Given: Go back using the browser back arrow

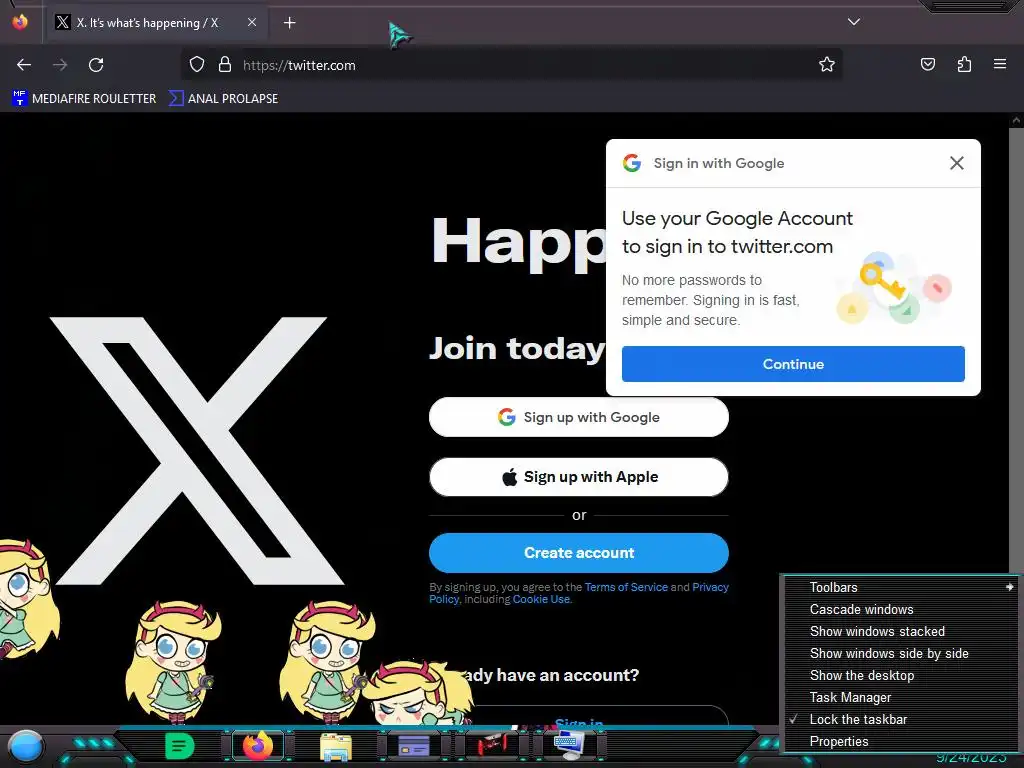Looking at the screenshot, I should pos(24,65).
